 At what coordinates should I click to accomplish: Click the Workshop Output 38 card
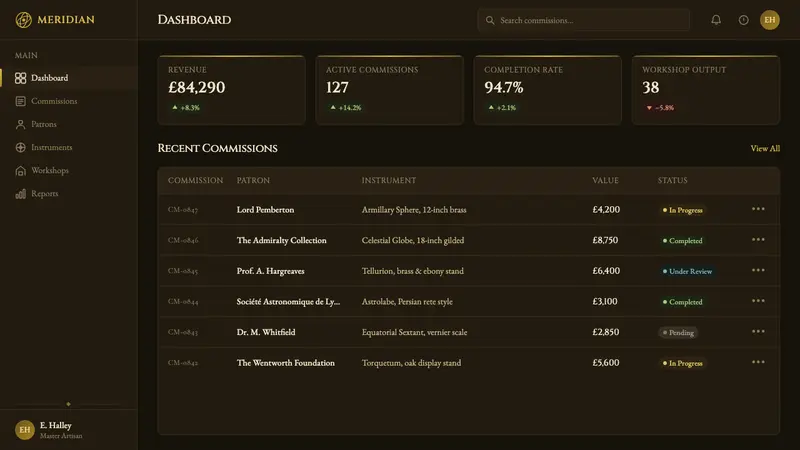[x=706, y=90]
